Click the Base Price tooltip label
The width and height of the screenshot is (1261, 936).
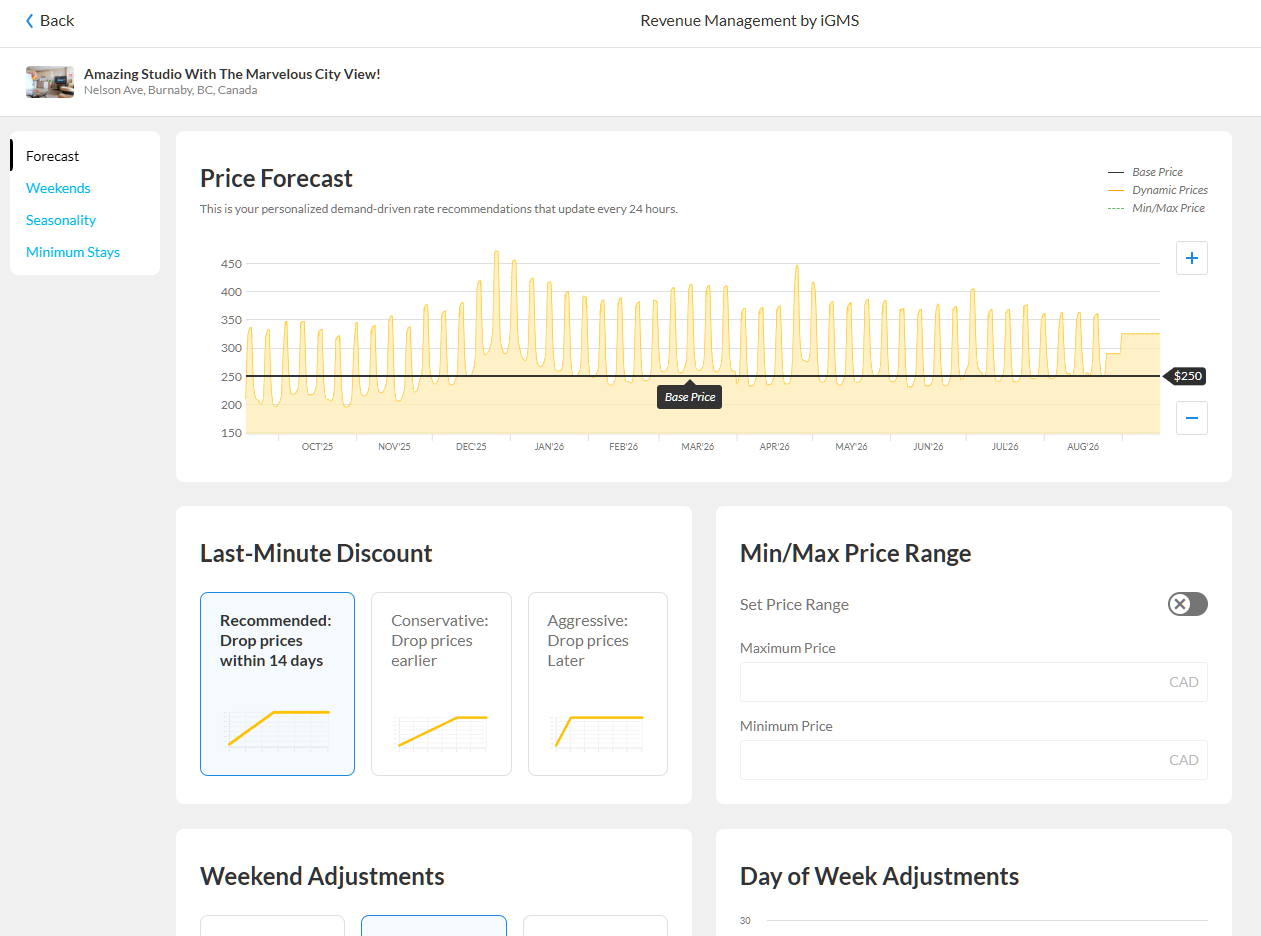[x=690, y=397]
